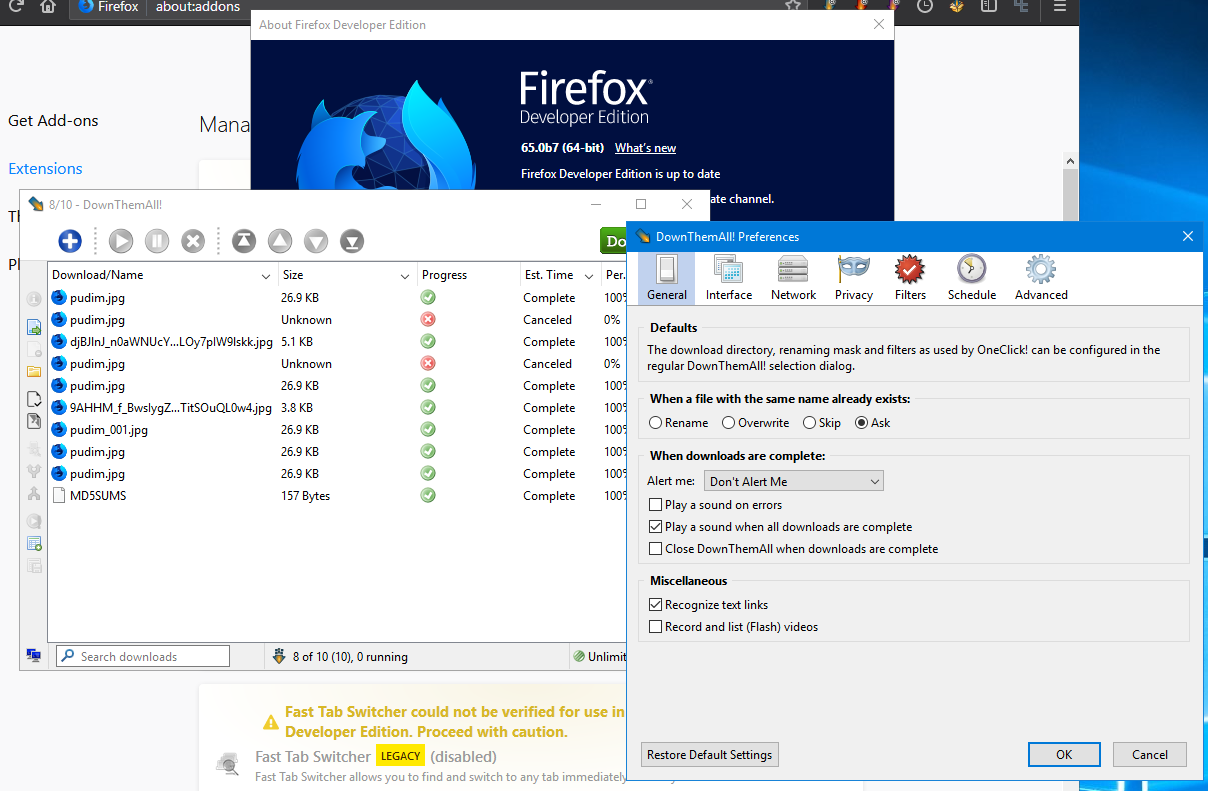1208x791 pixels.
Task: Click the Size column dropdown arrow
Action: tap(405, 275)
